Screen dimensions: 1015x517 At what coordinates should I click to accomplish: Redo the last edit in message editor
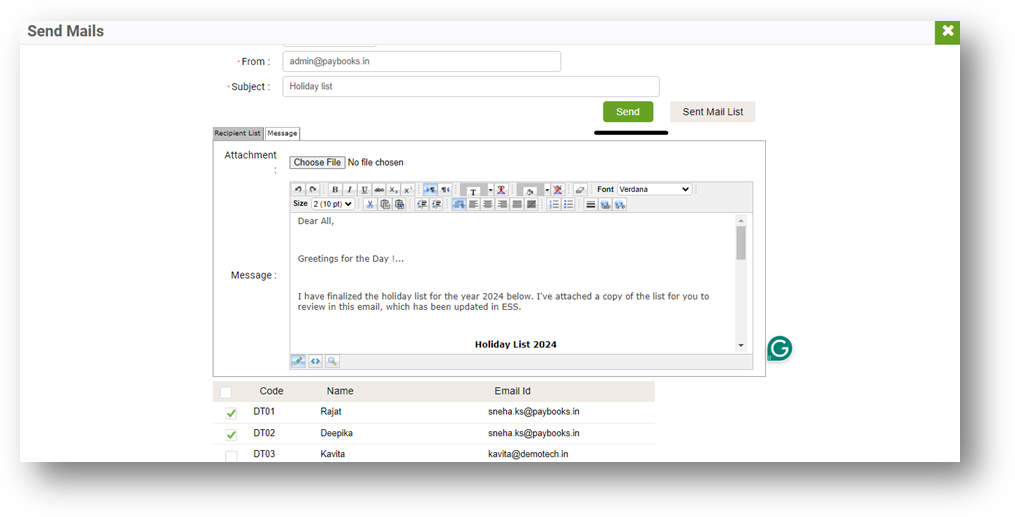pos(313,190)
